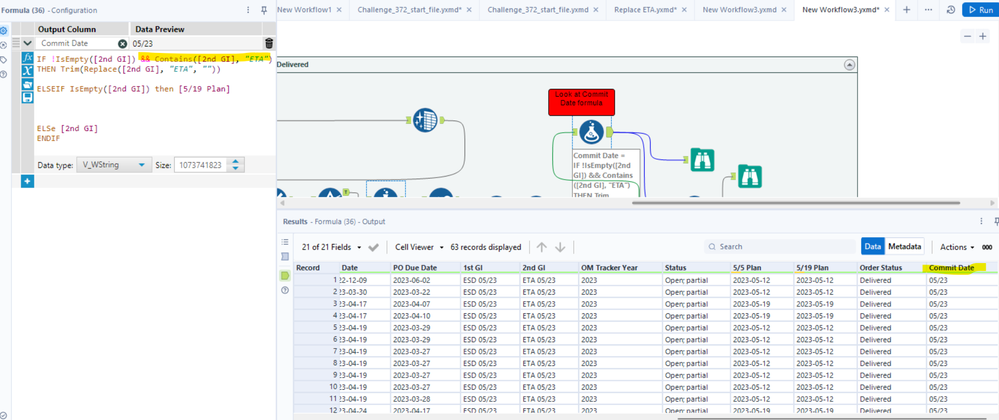This screenshot has width=999, height=420.
Task: Collapse the Delivered container
Action: point(849,64)
